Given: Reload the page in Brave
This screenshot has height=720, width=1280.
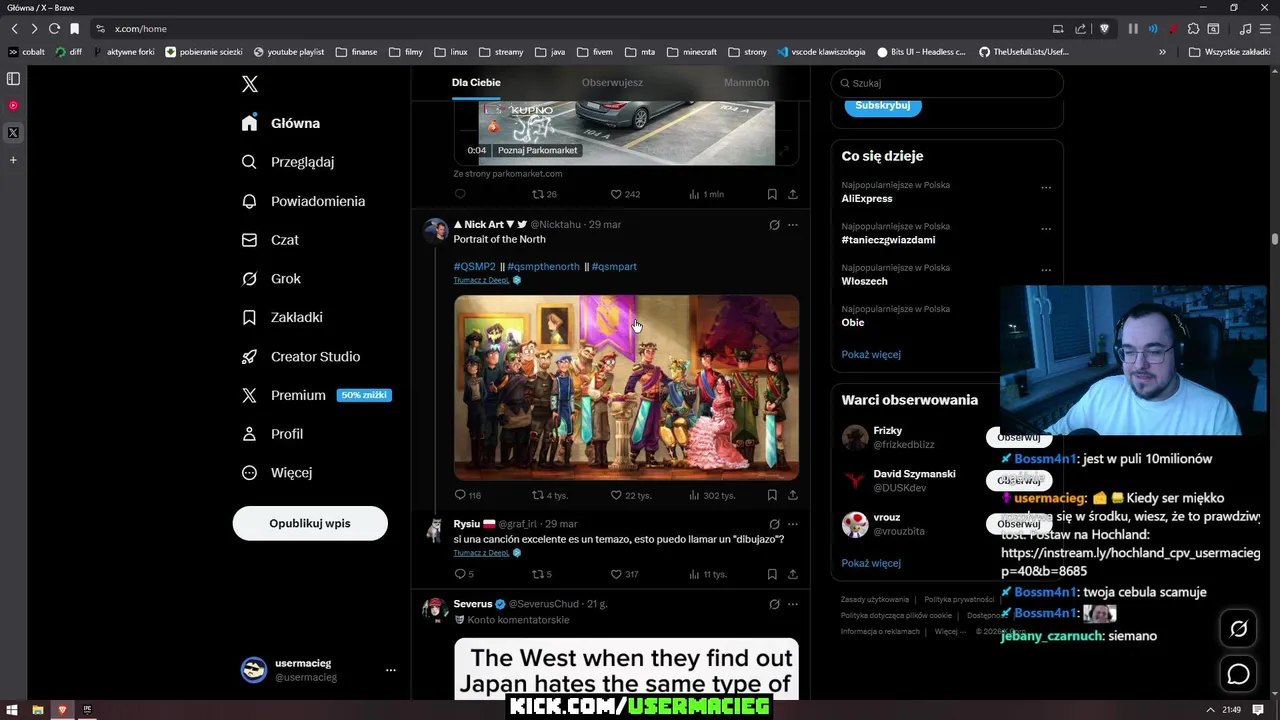Looking at the screenshot, I should click(x=54, y=29).
